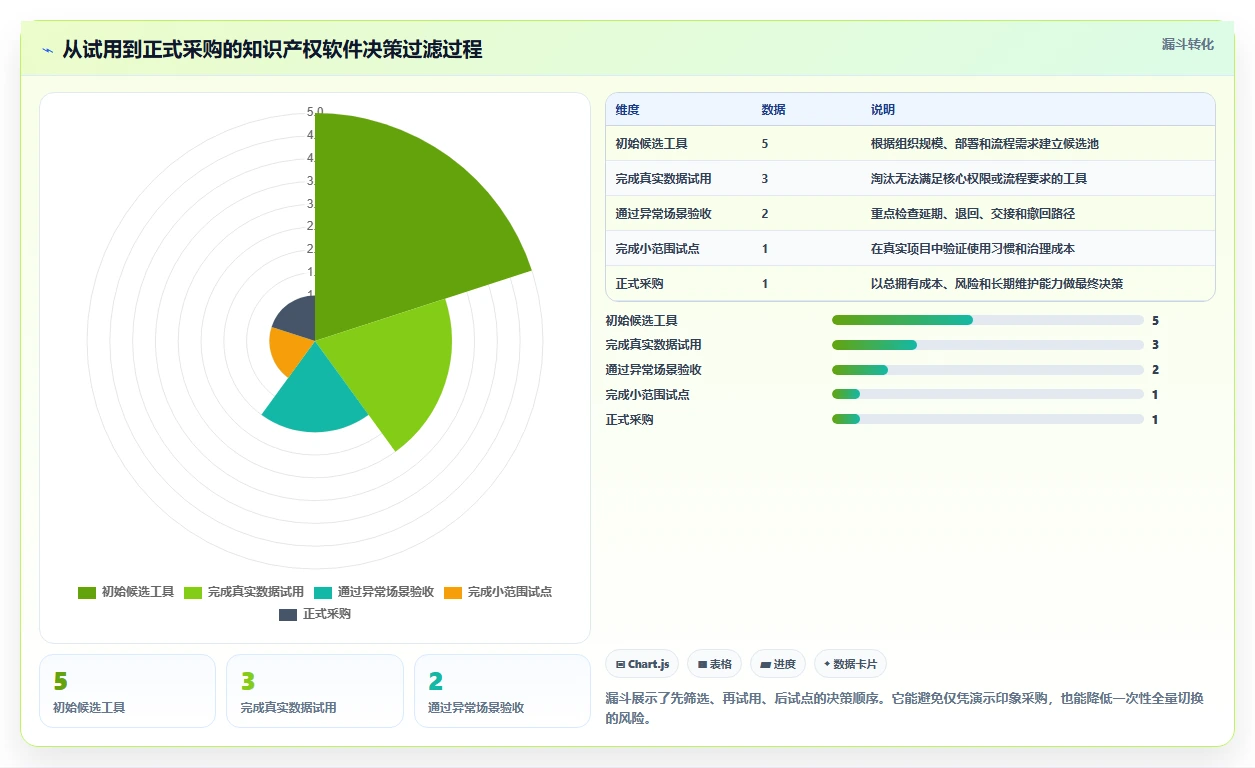The image size is (1255, 768).
Task: Click the 通过异常场景验收 progress bar
Action: point(988,370)
